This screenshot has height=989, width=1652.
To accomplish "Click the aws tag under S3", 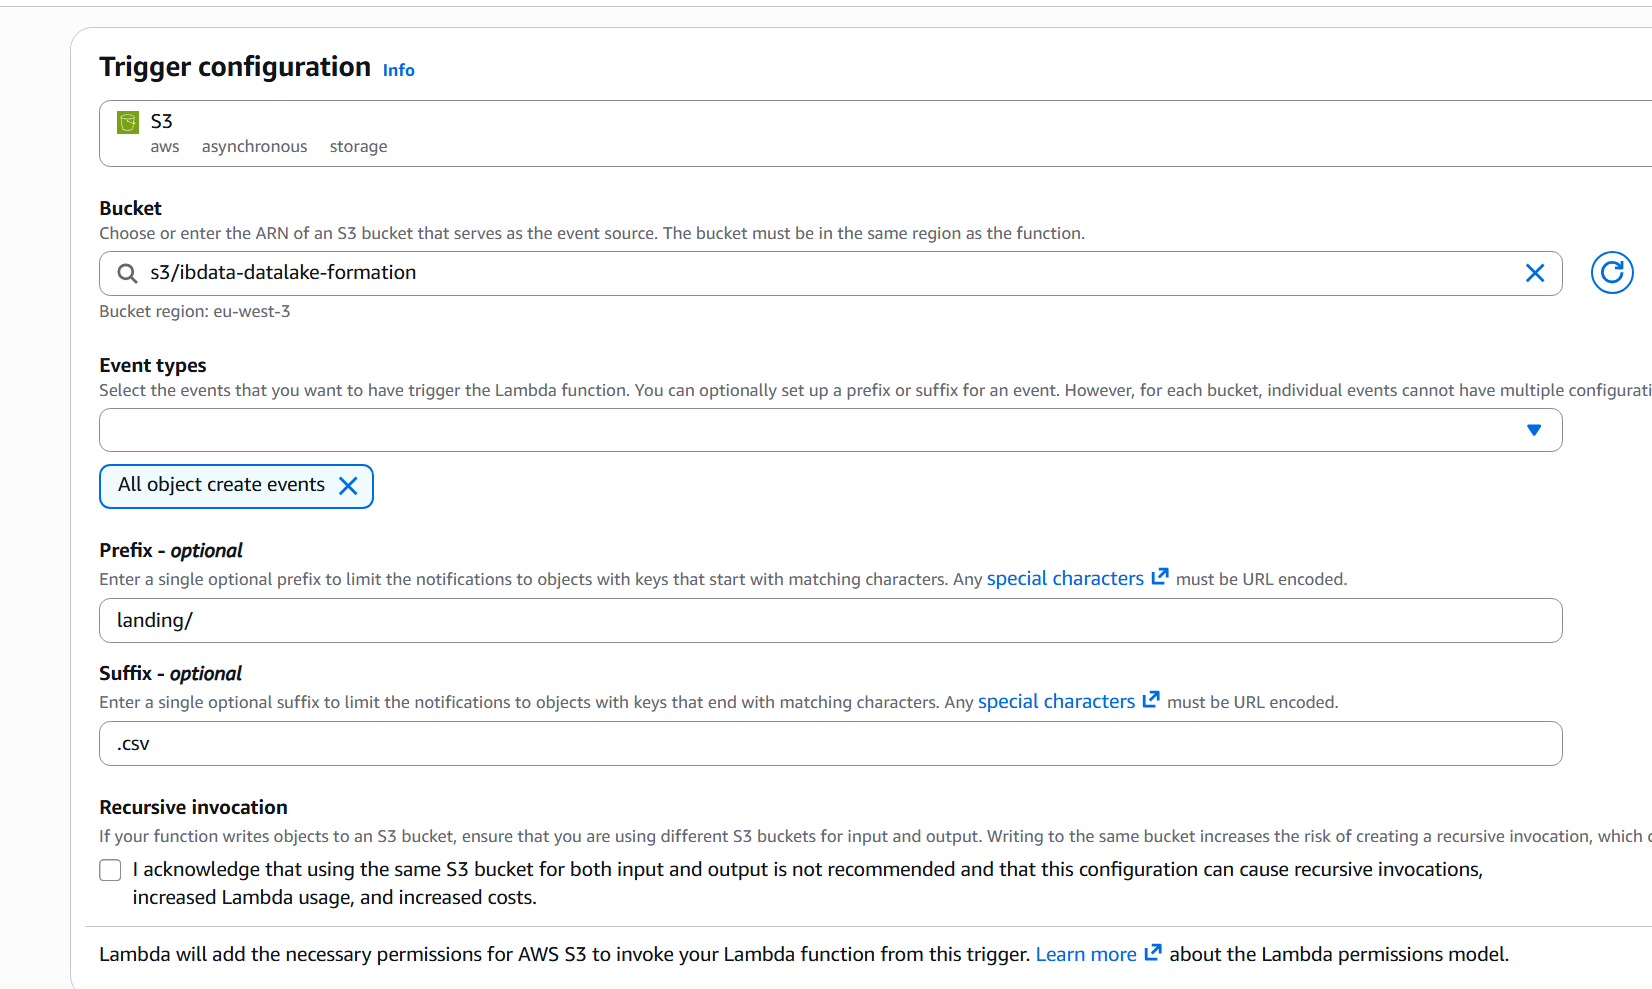I will point(165,147).
